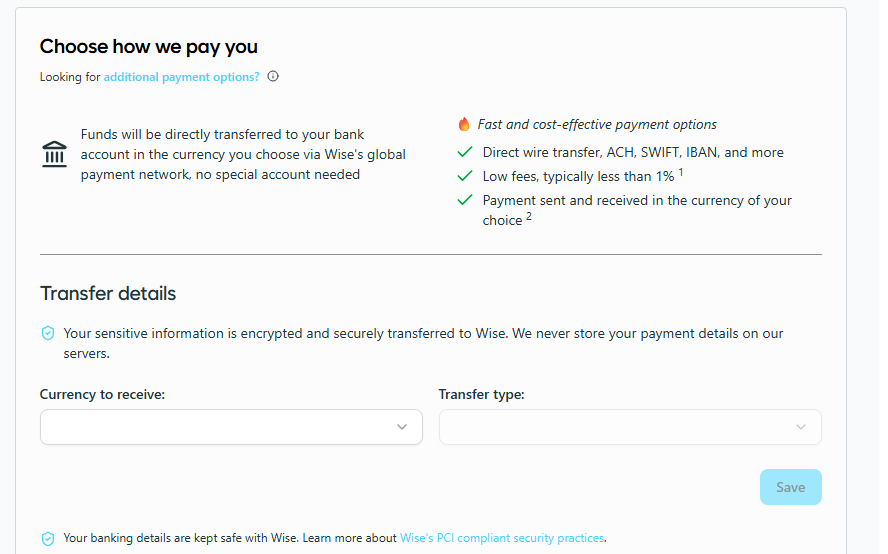Open the additional payment options link
The width and height of the screenshot is (888, 554).
(x=181, y=76)
